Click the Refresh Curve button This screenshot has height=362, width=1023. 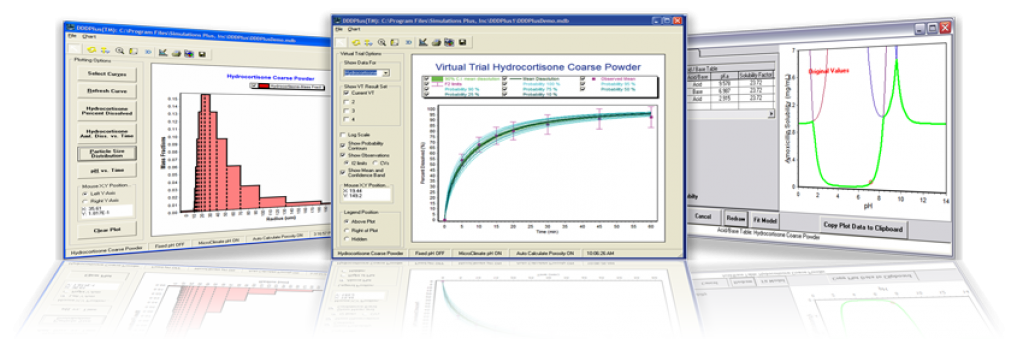pos(107,91)
